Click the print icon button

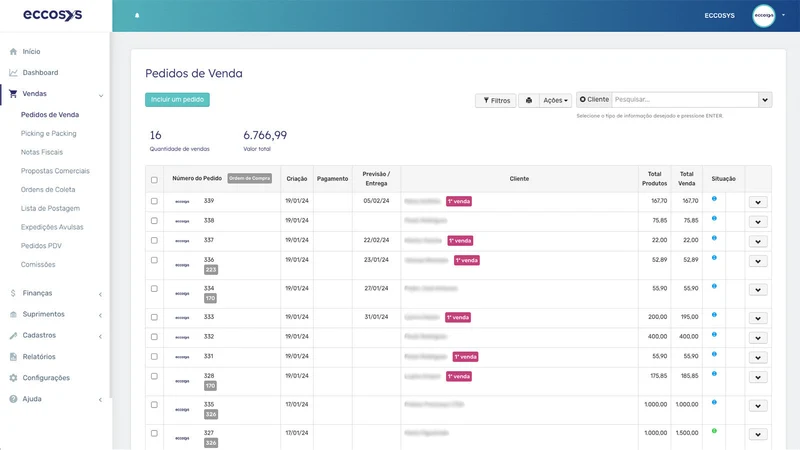[x=529, y=101]
